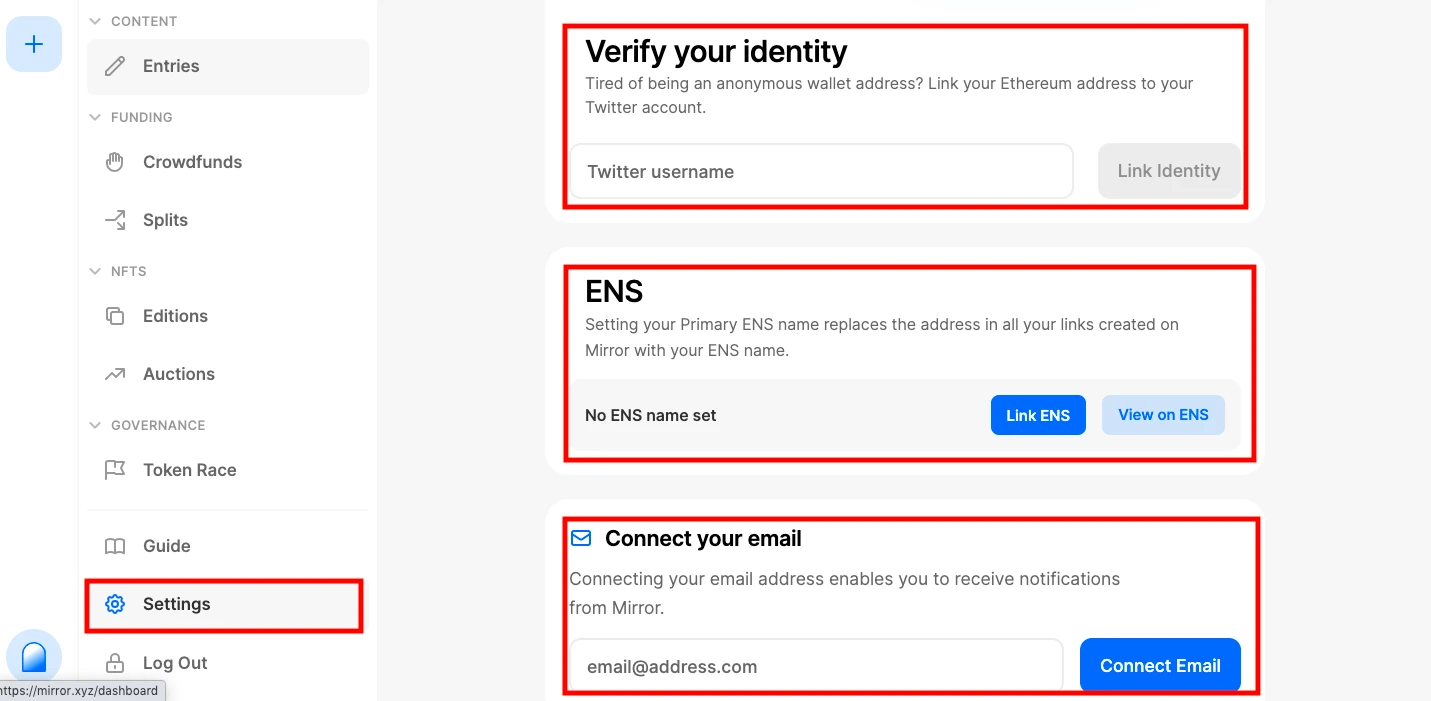This screenshot has width=1431, height=701.
Task: Click the Link ENS button
Action: [x=1038, y=415]
